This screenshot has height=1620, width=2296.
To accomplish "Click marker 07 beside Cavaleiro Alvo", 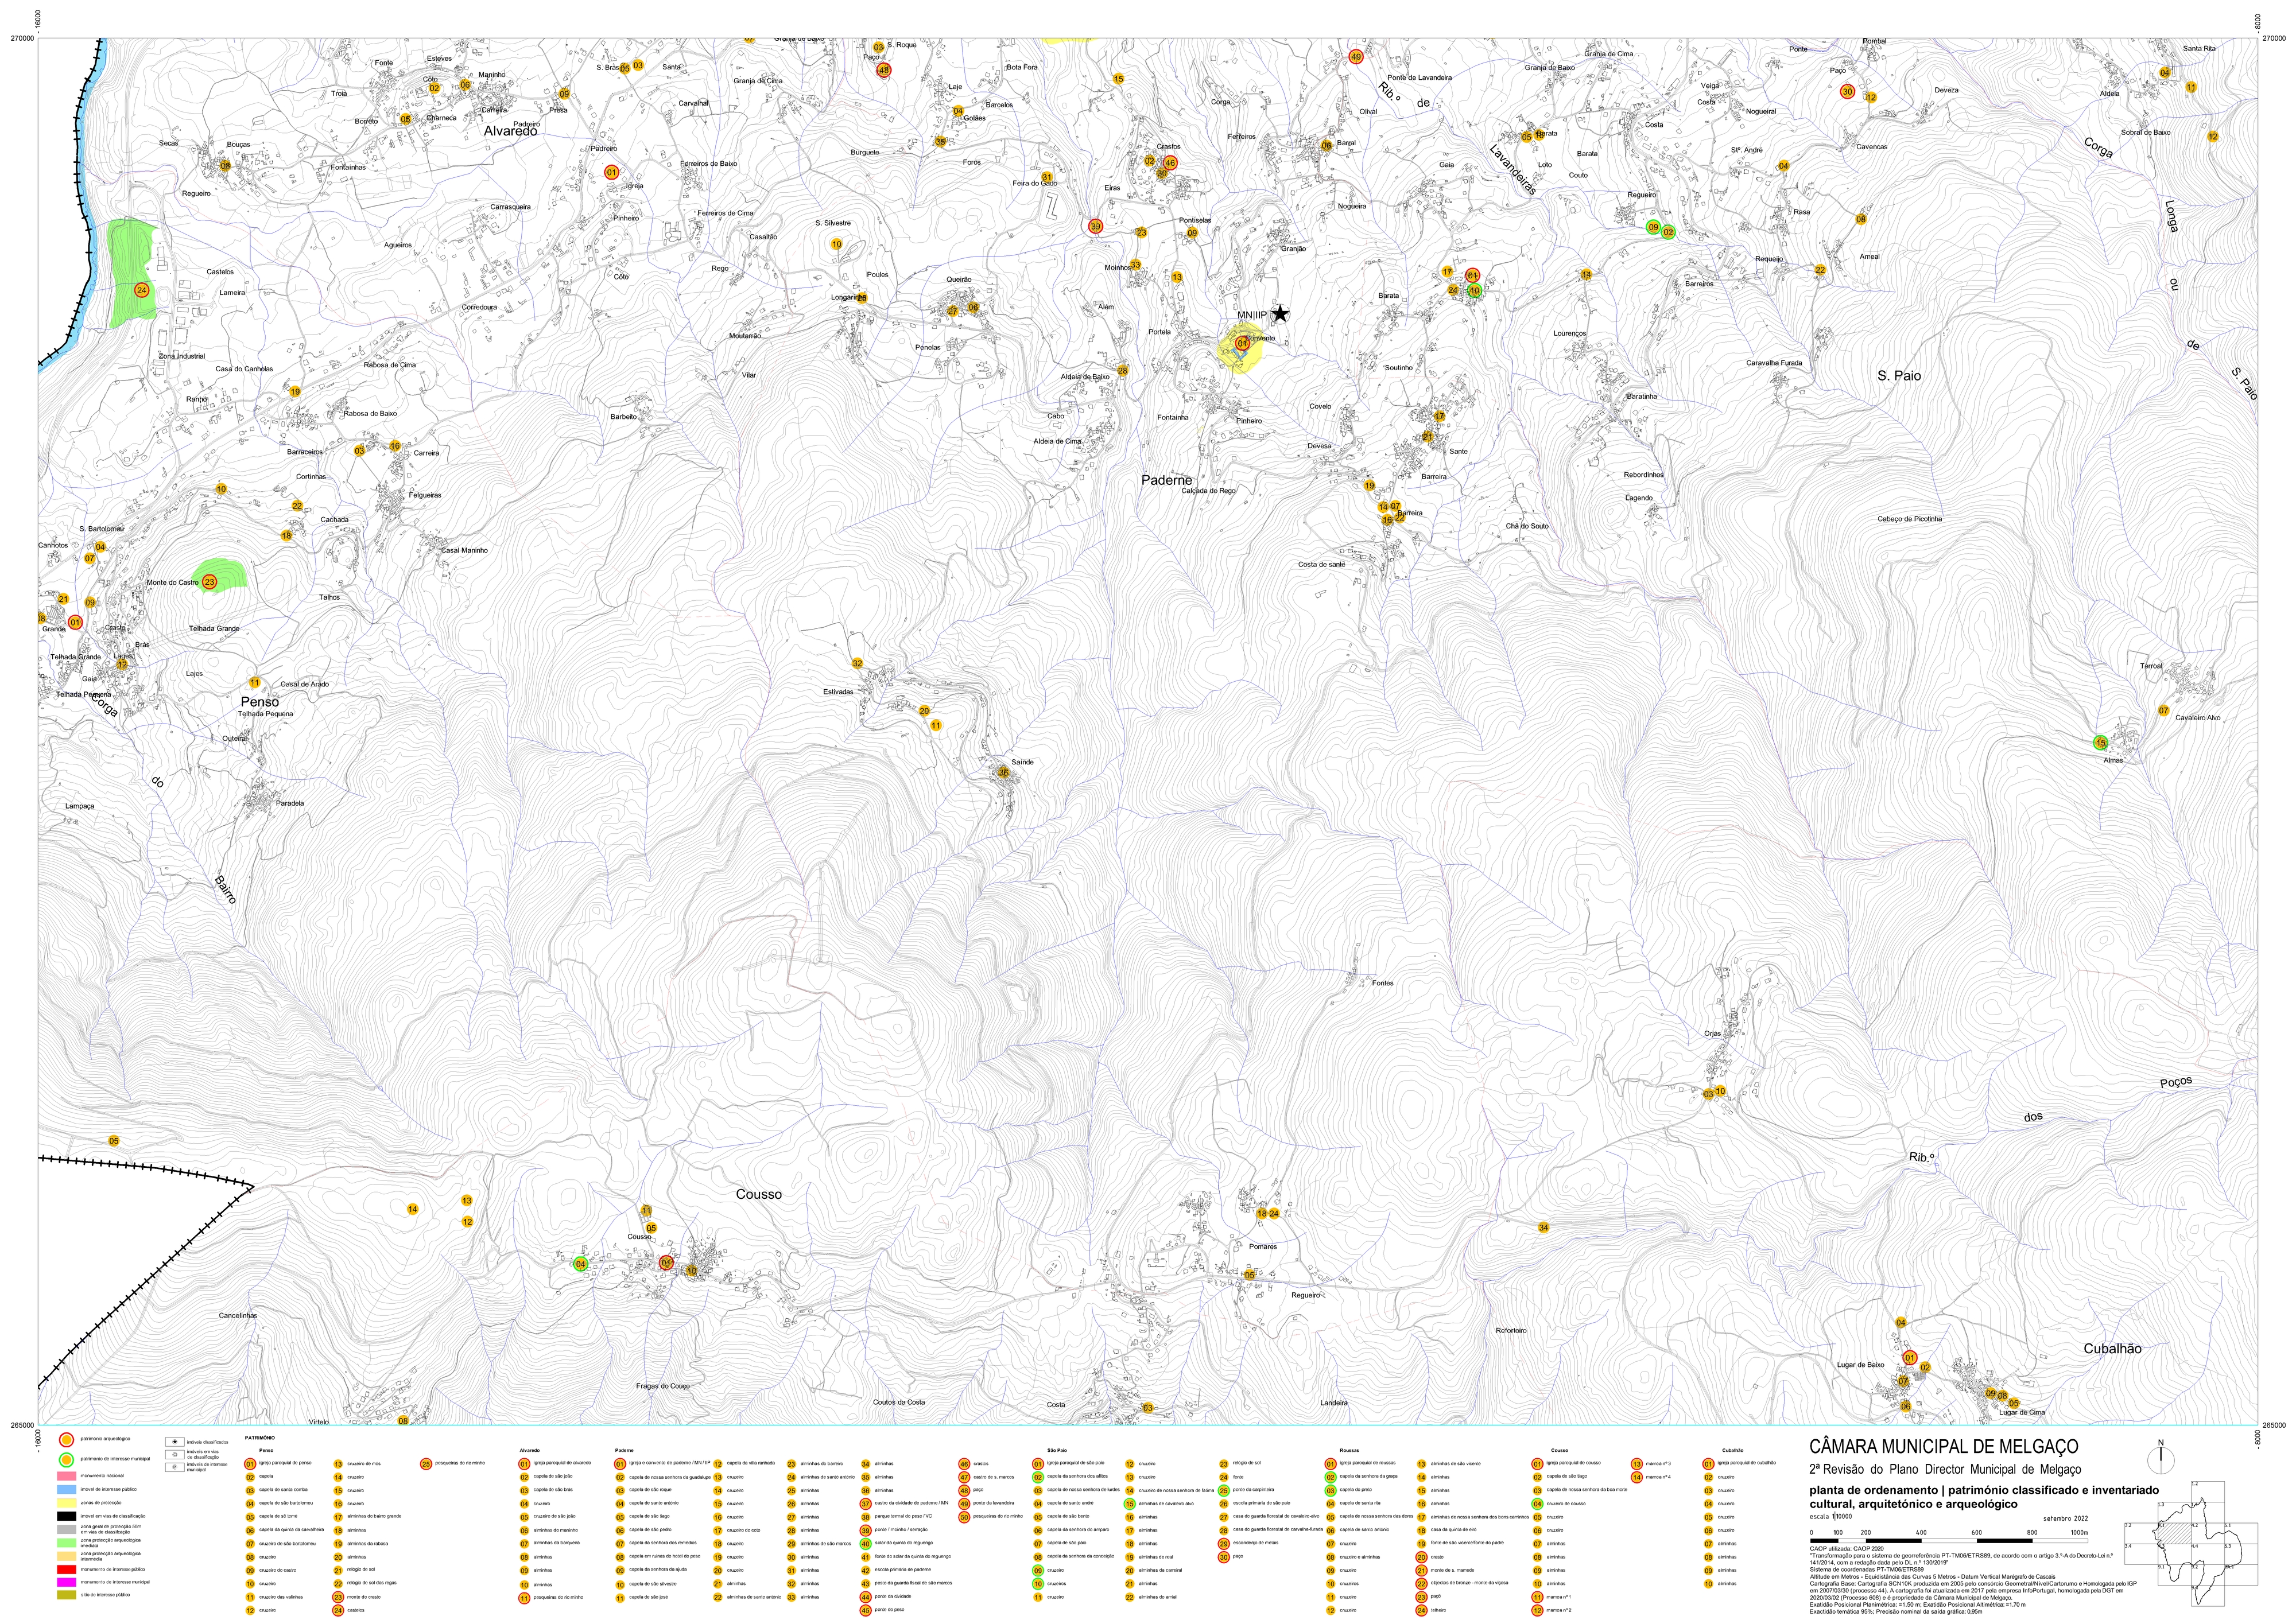I will (2163, 710).
